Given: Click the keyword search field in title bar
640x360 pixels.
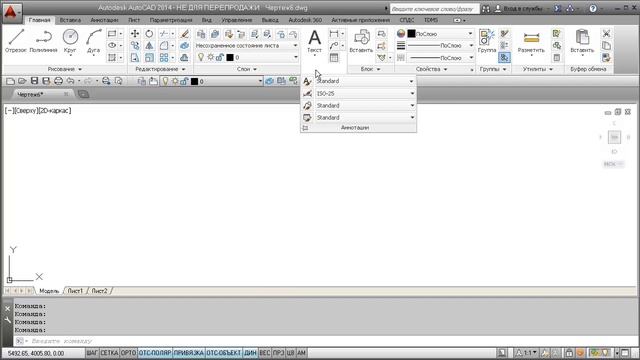Looking at the screenshot, I should [x=434, y=9].
